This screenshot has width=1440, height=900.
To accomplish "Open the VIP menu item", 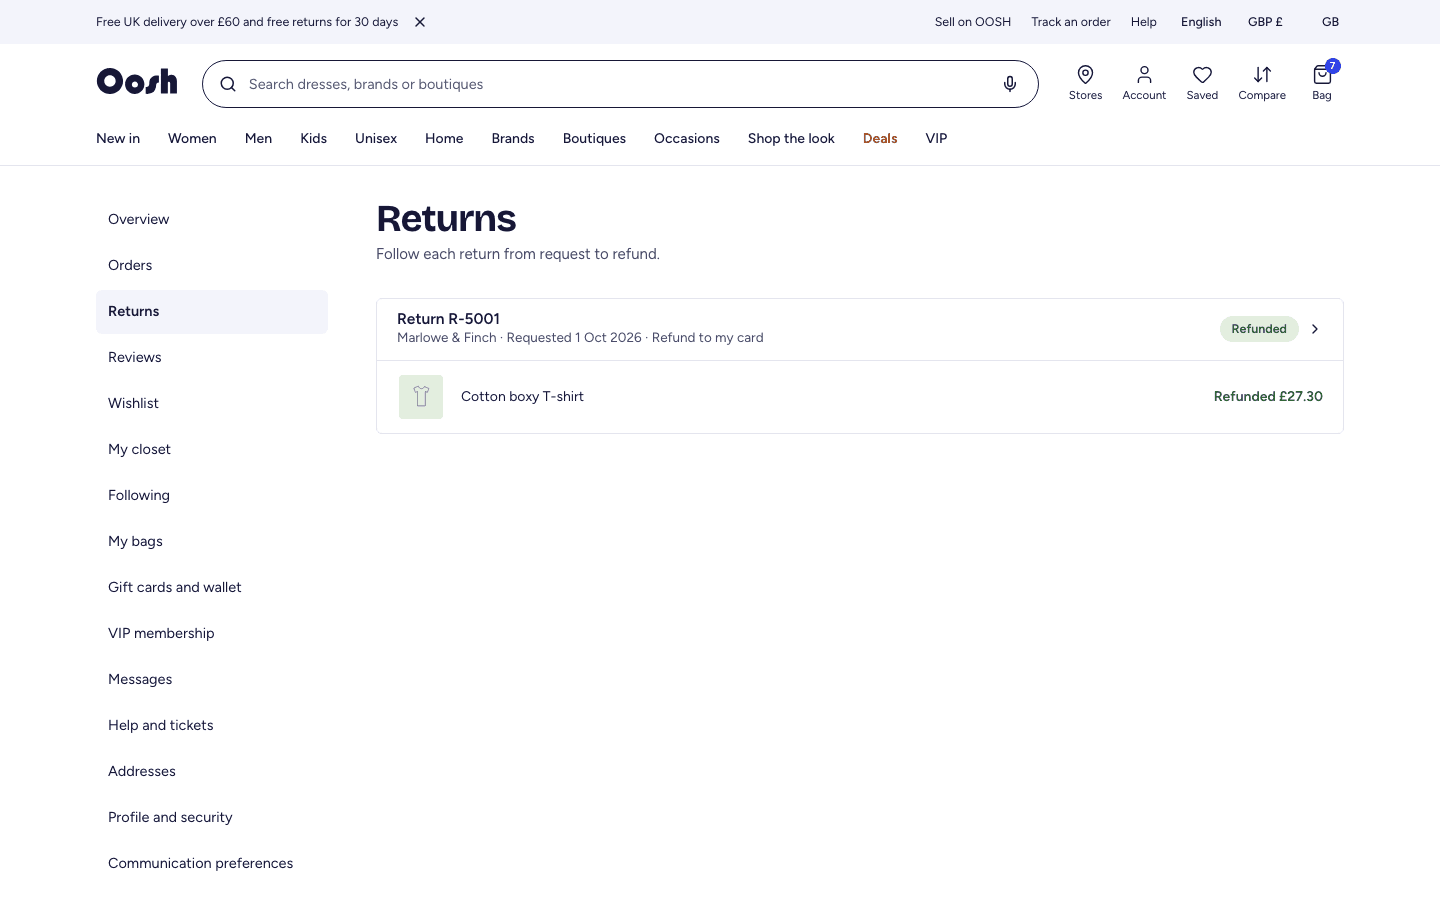I will 936,139.
